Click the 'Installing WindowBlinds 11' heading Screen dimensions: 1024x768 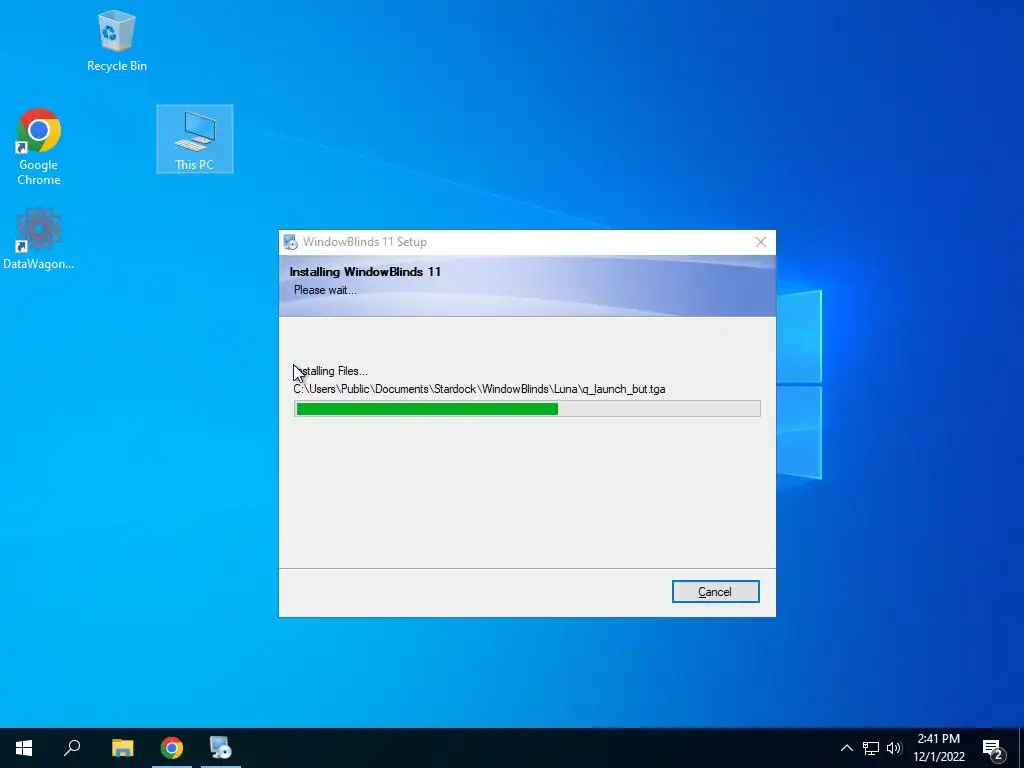tap(365, 272)
